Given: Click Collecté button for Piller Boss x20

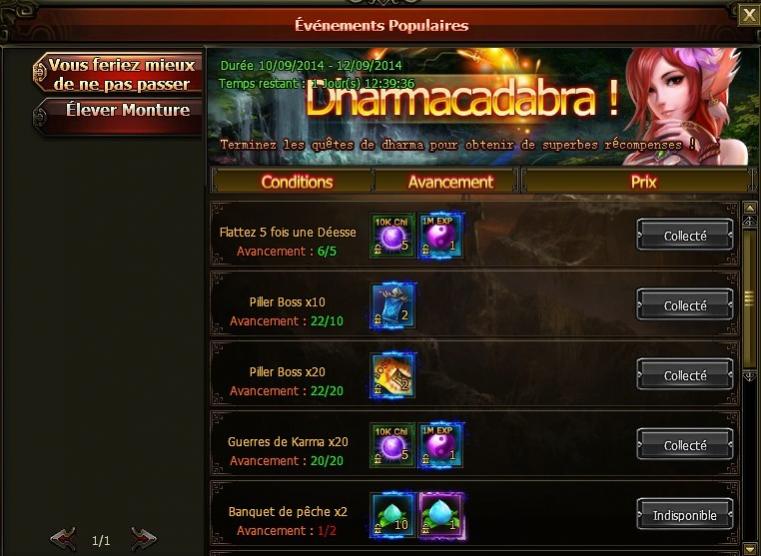Looking at the screenshot, I should click(684, 375).
